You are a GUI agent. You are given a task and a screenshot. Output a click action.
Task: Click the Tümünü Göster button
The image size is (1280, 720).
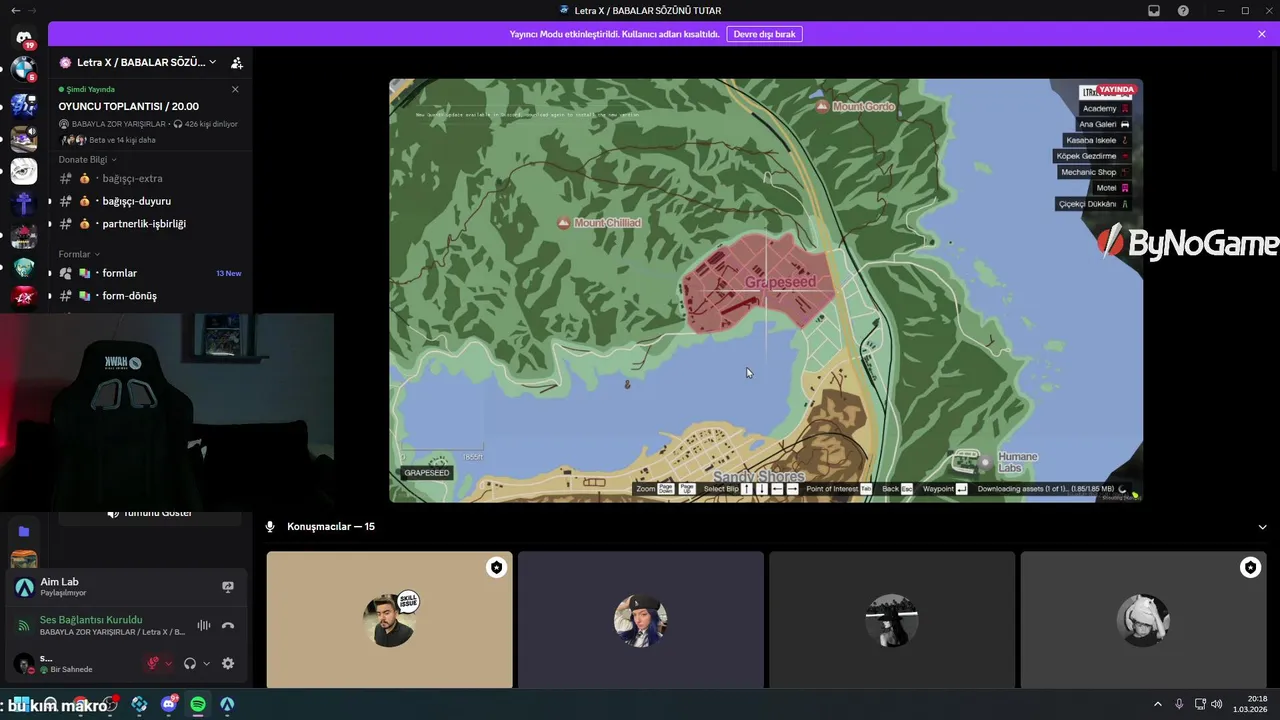[x=149, y=514]
